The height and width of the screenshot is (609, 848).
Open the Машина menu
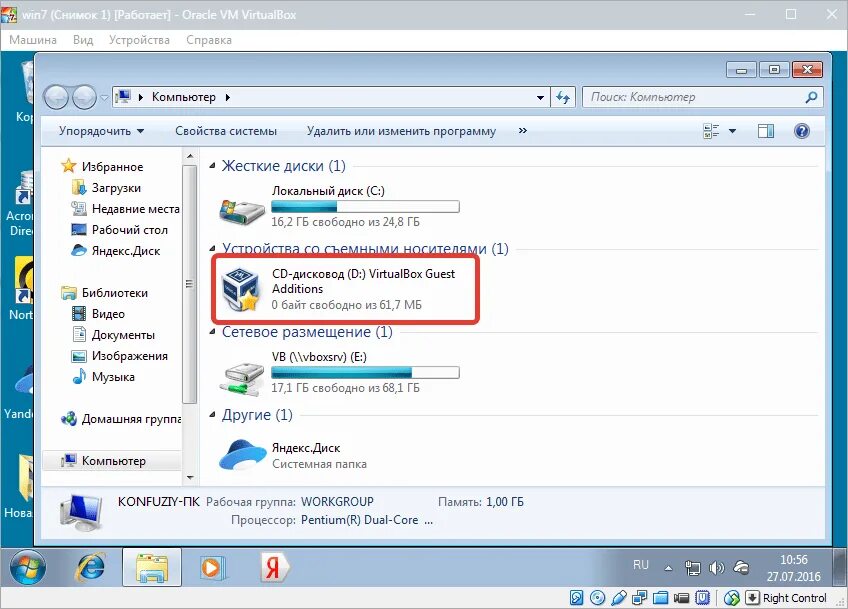point(33,40)
